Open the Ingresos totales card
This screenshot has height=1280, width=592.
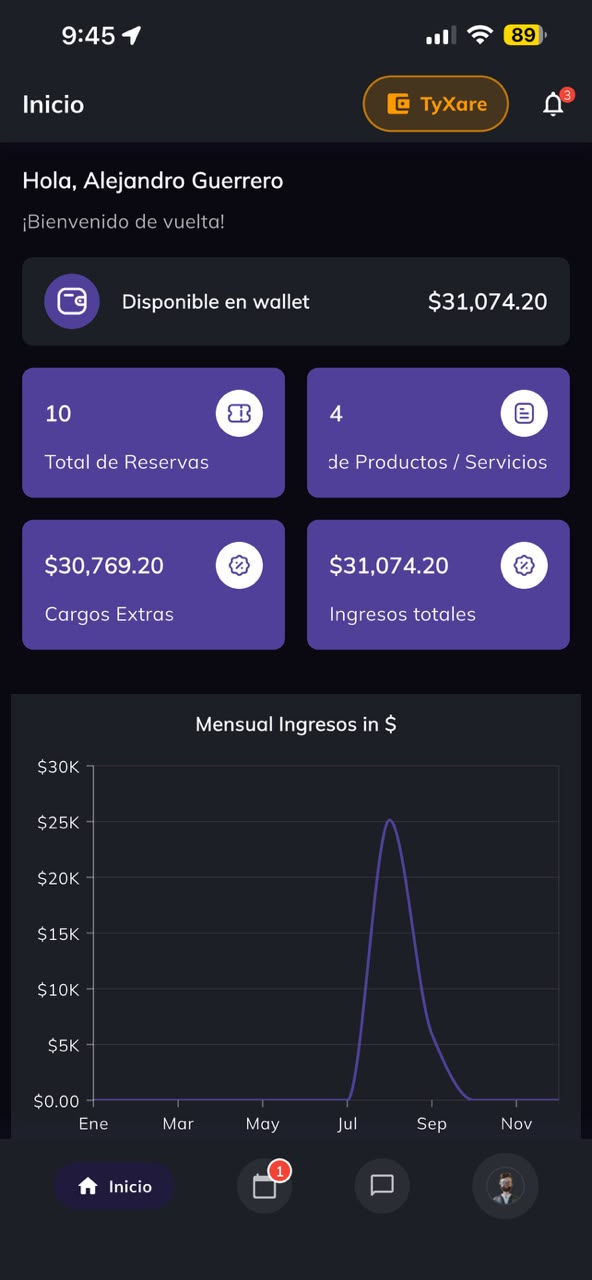438,585
